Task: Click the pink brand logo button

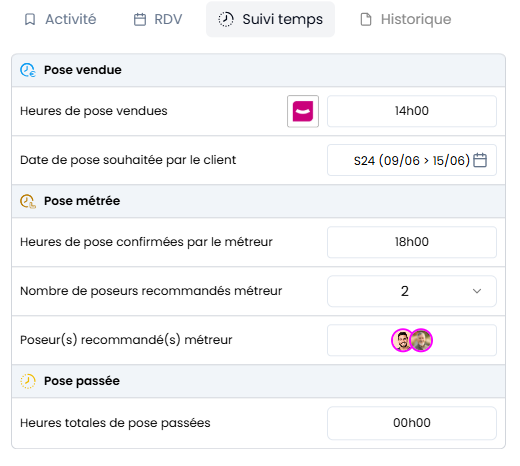Action: coord(303,111)
